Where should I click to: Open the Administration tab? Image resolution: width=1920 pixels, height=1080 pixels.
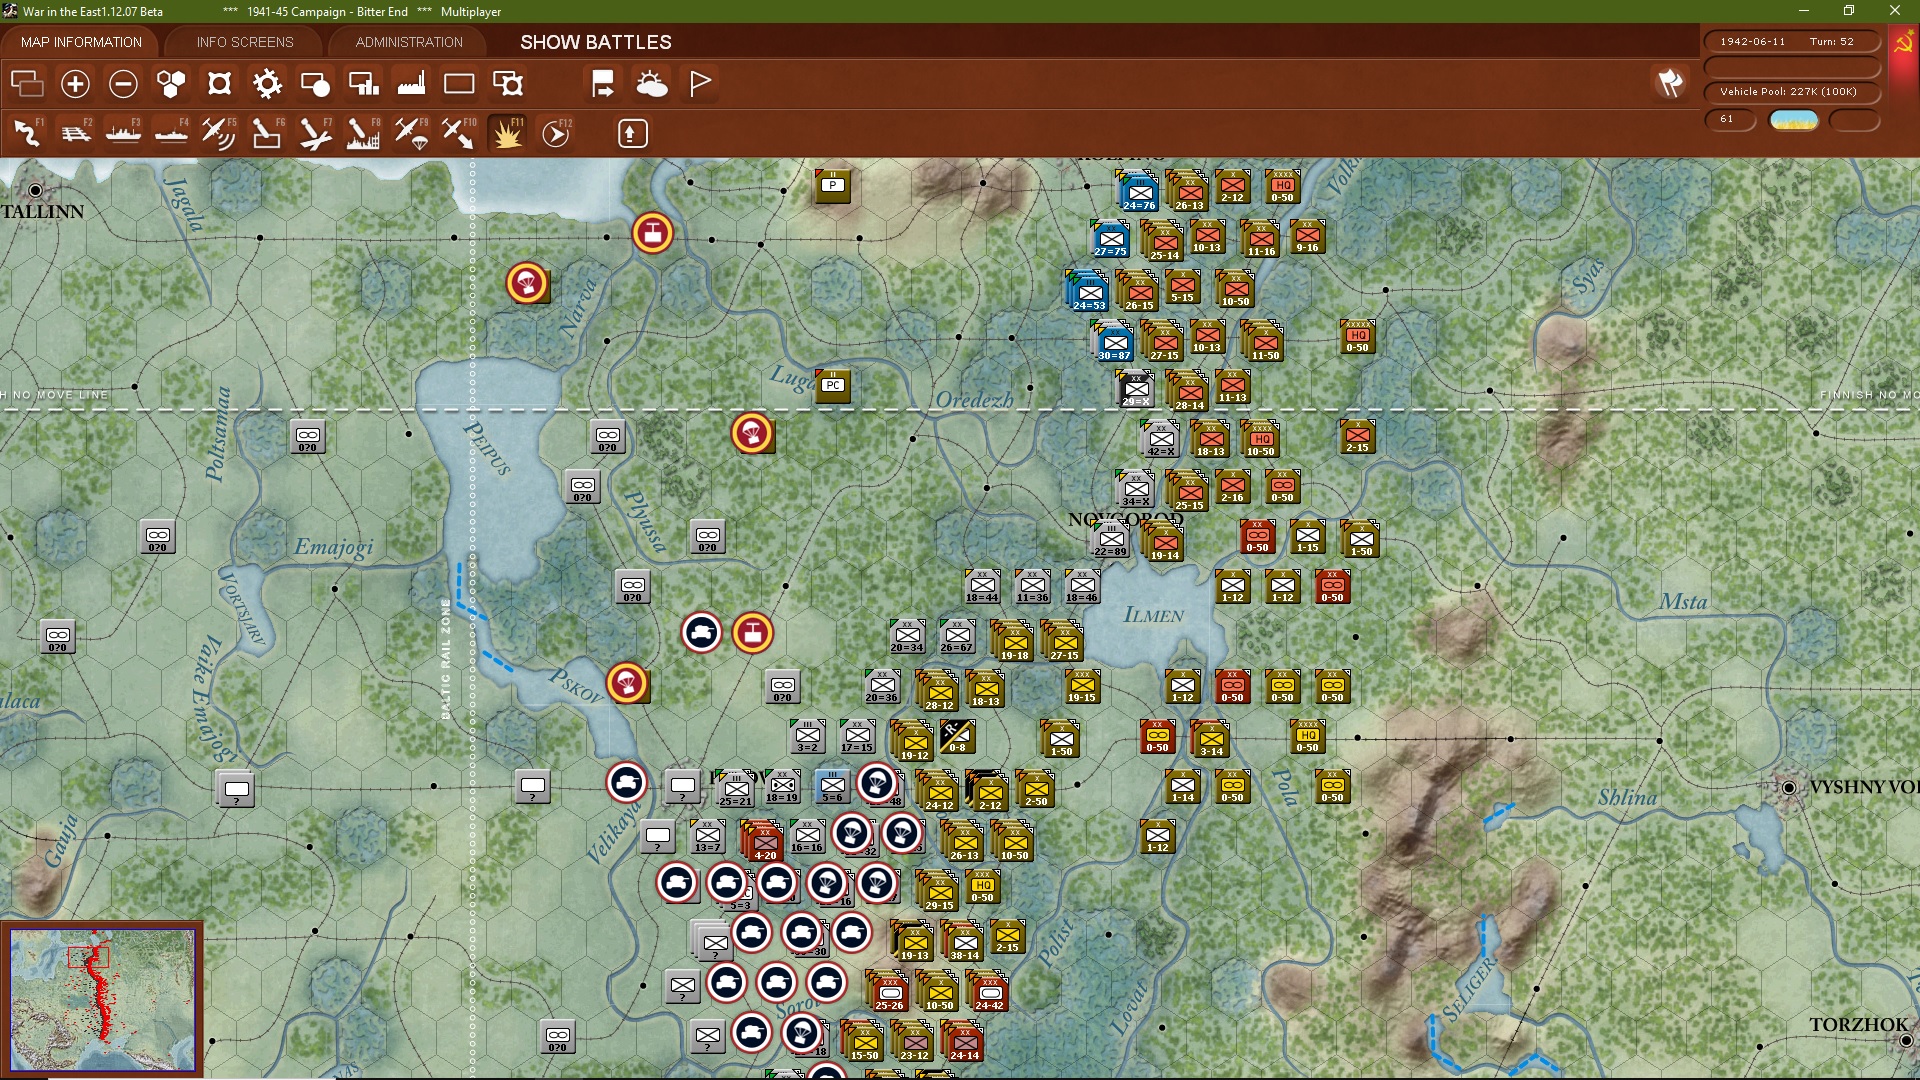pos(409,42)
